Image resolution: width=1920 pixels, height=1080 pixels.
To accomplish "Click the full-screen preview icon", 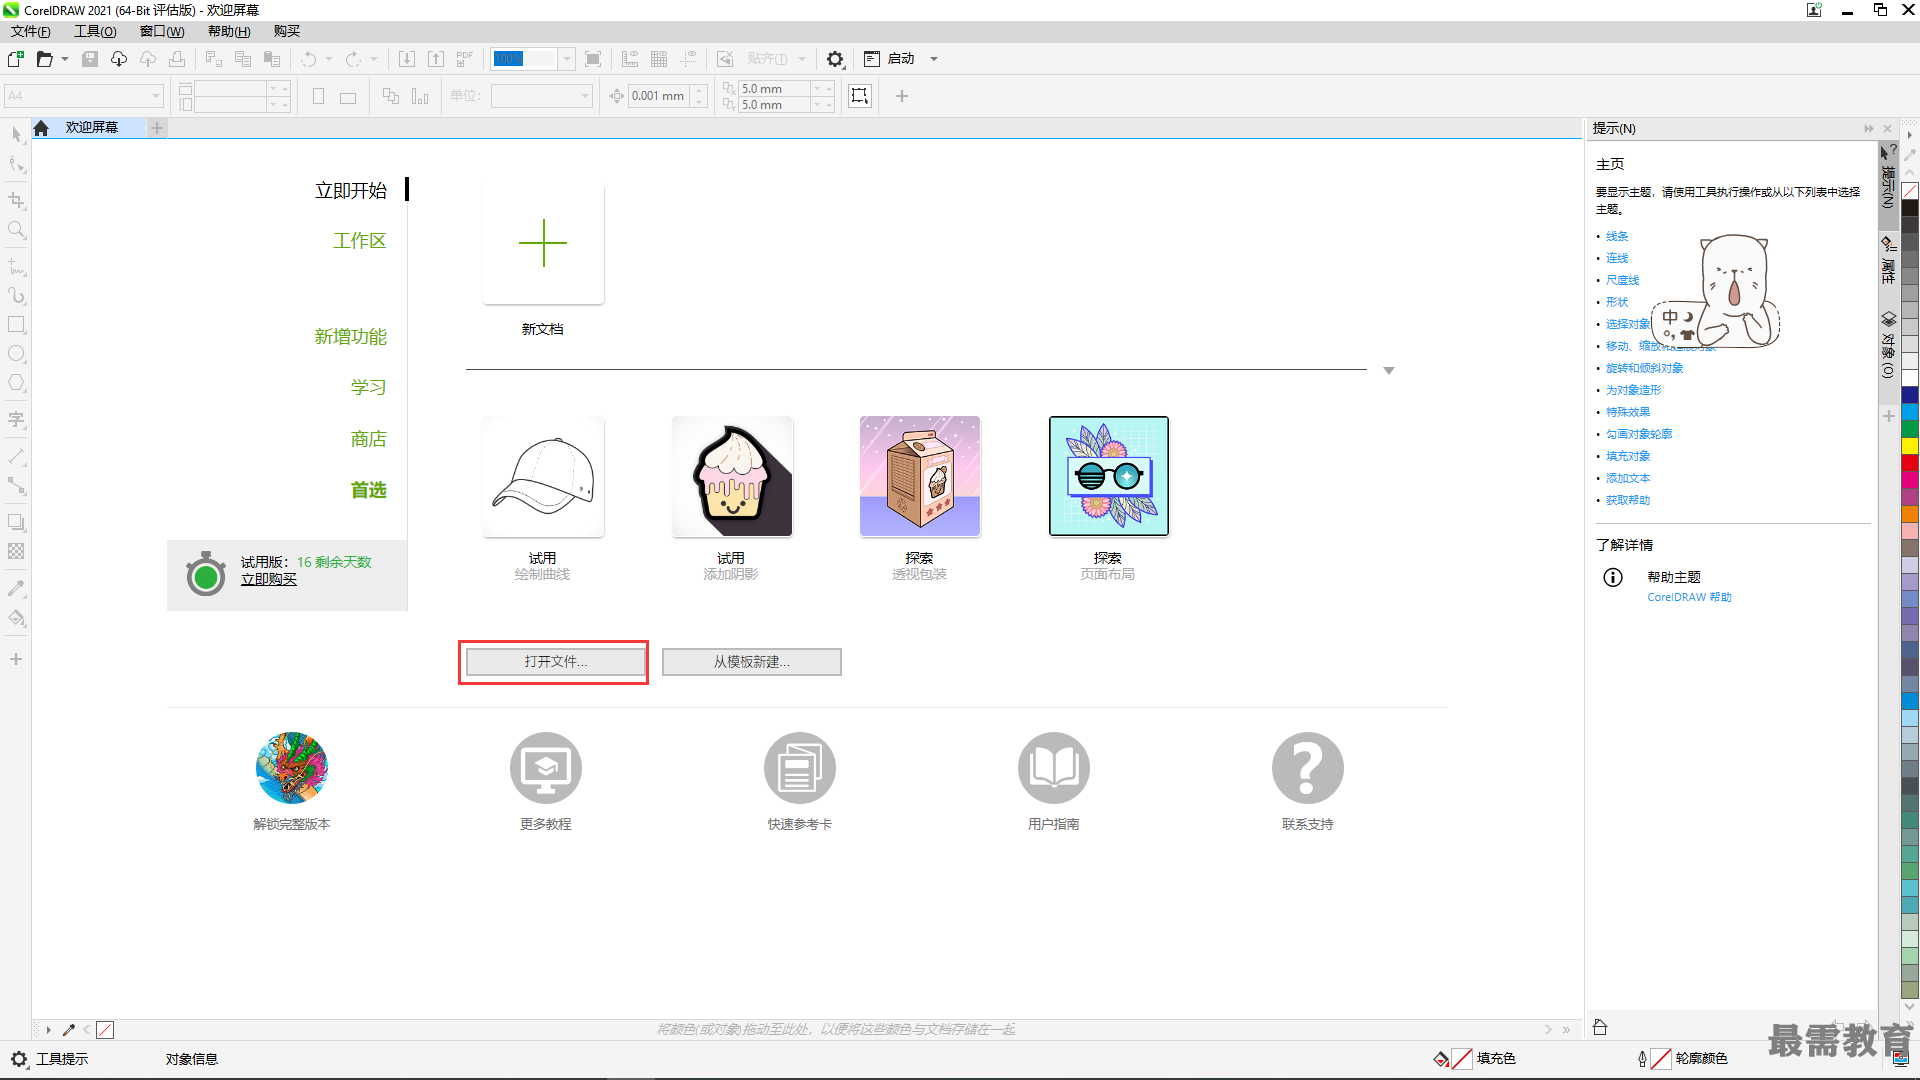I will click(593, 59).
